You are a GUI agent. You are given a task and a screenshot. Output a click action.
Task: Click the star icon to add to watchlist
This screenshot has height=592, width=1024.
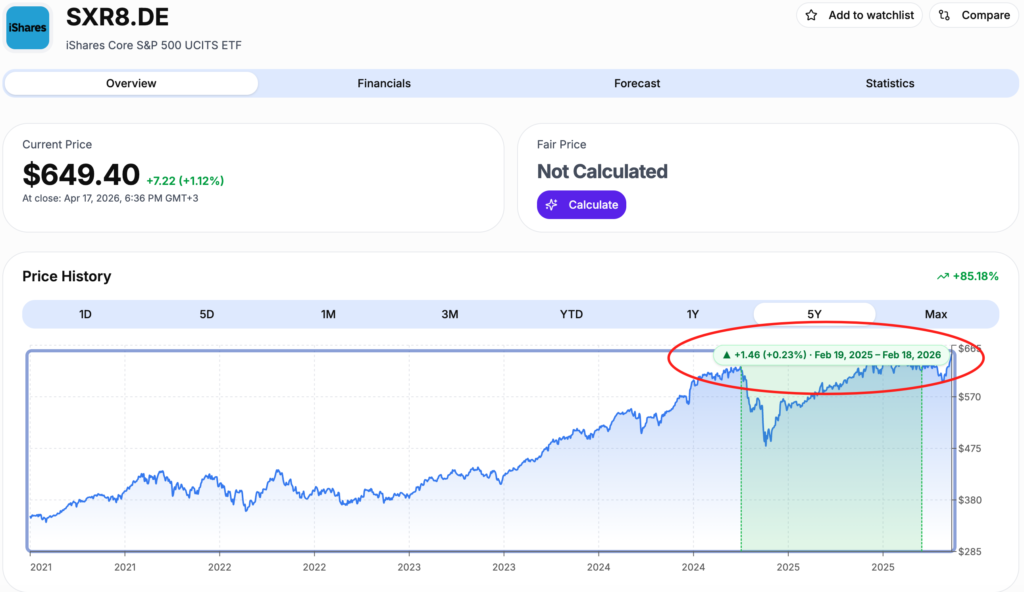point(811,15)
